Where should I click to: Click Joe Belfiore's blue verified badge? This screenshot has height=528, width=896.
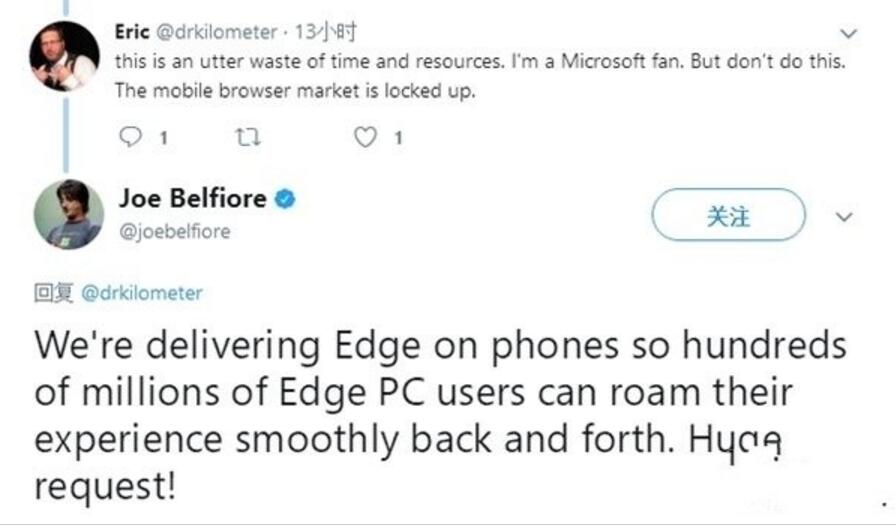coord(285,199)
